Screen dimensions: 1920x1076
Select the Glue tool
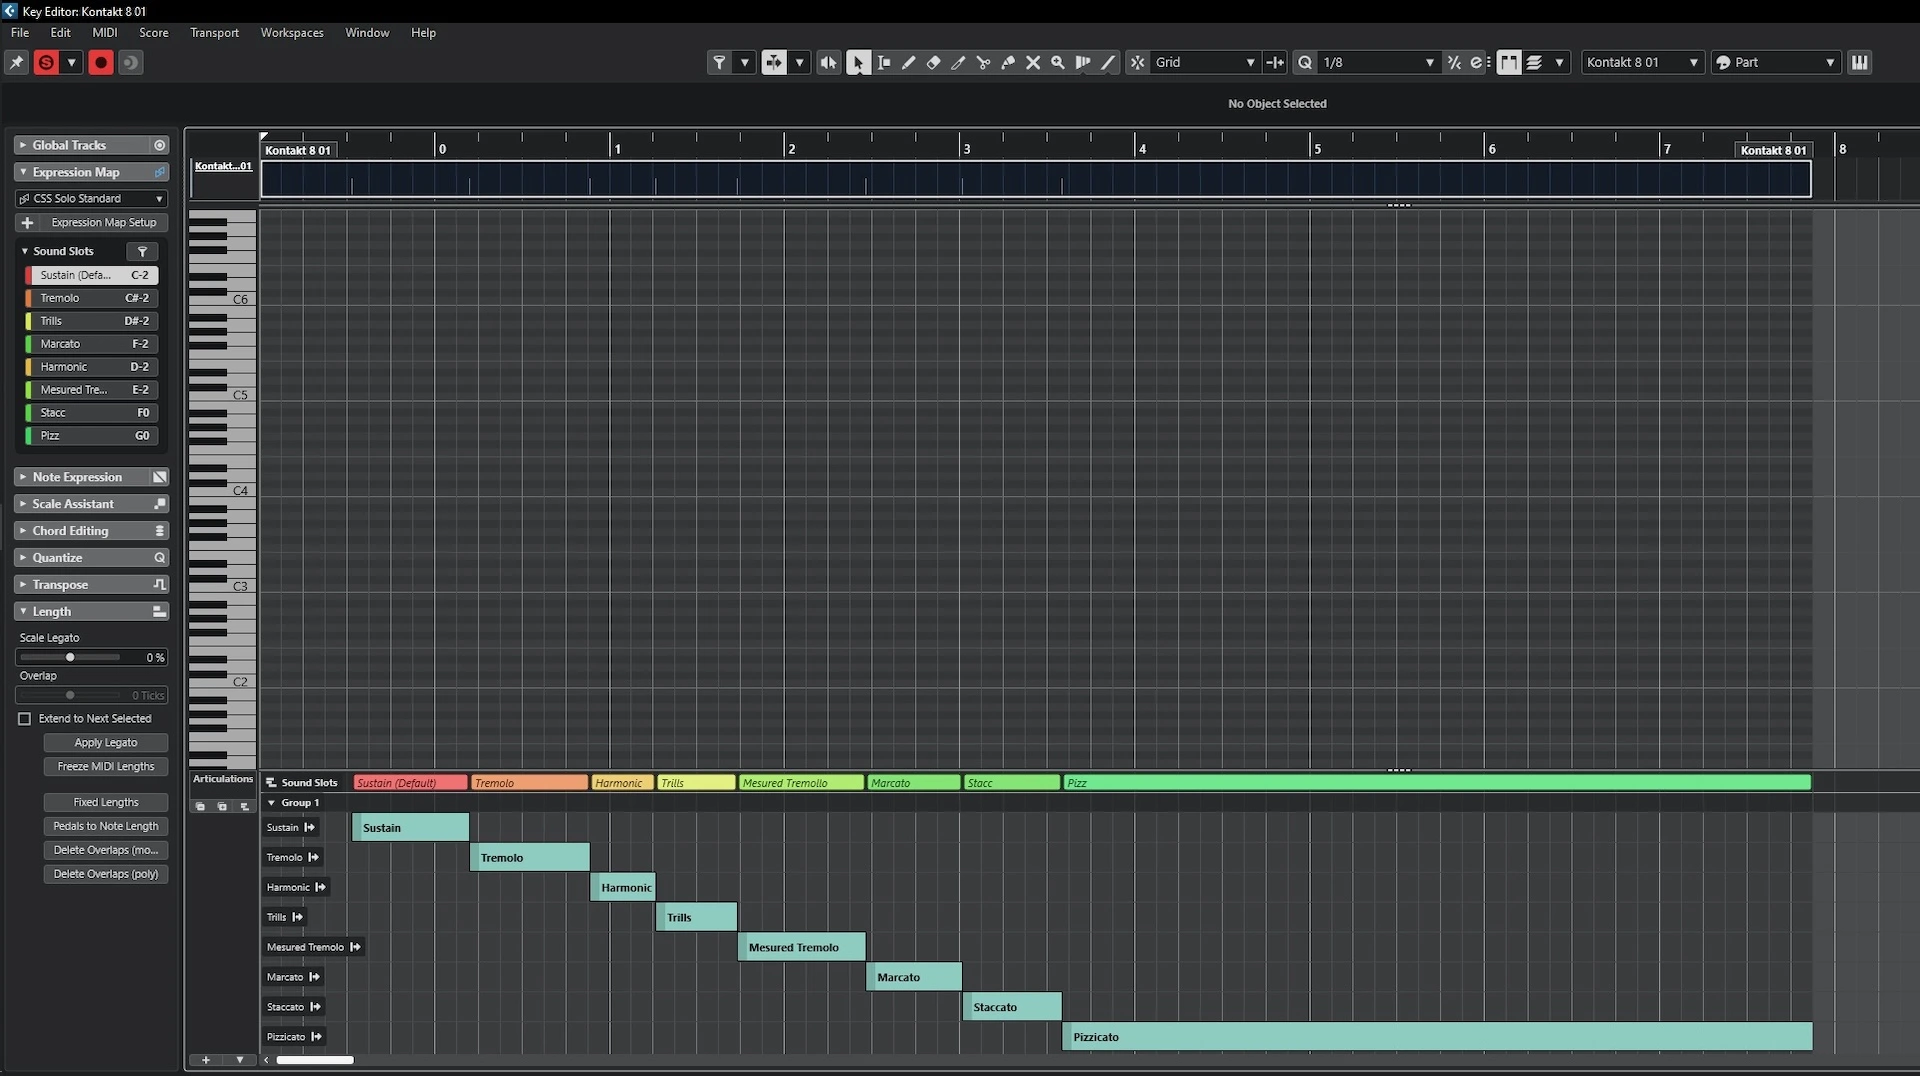point(1008,62)
